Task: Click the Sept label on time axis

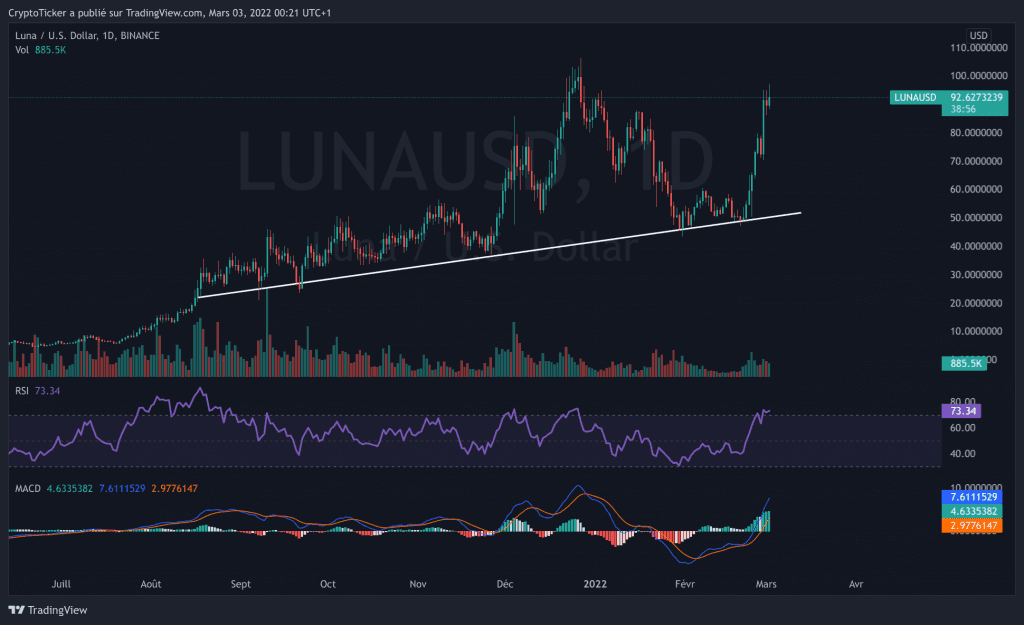Action: click(241, 582)
